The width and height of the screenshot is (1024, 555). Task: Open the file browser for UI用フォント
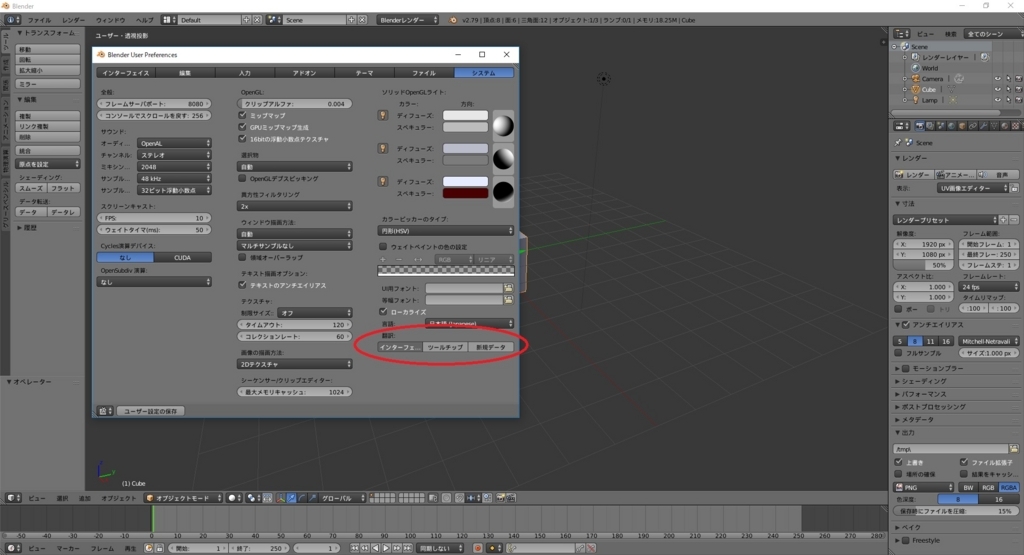coord(508,288)
